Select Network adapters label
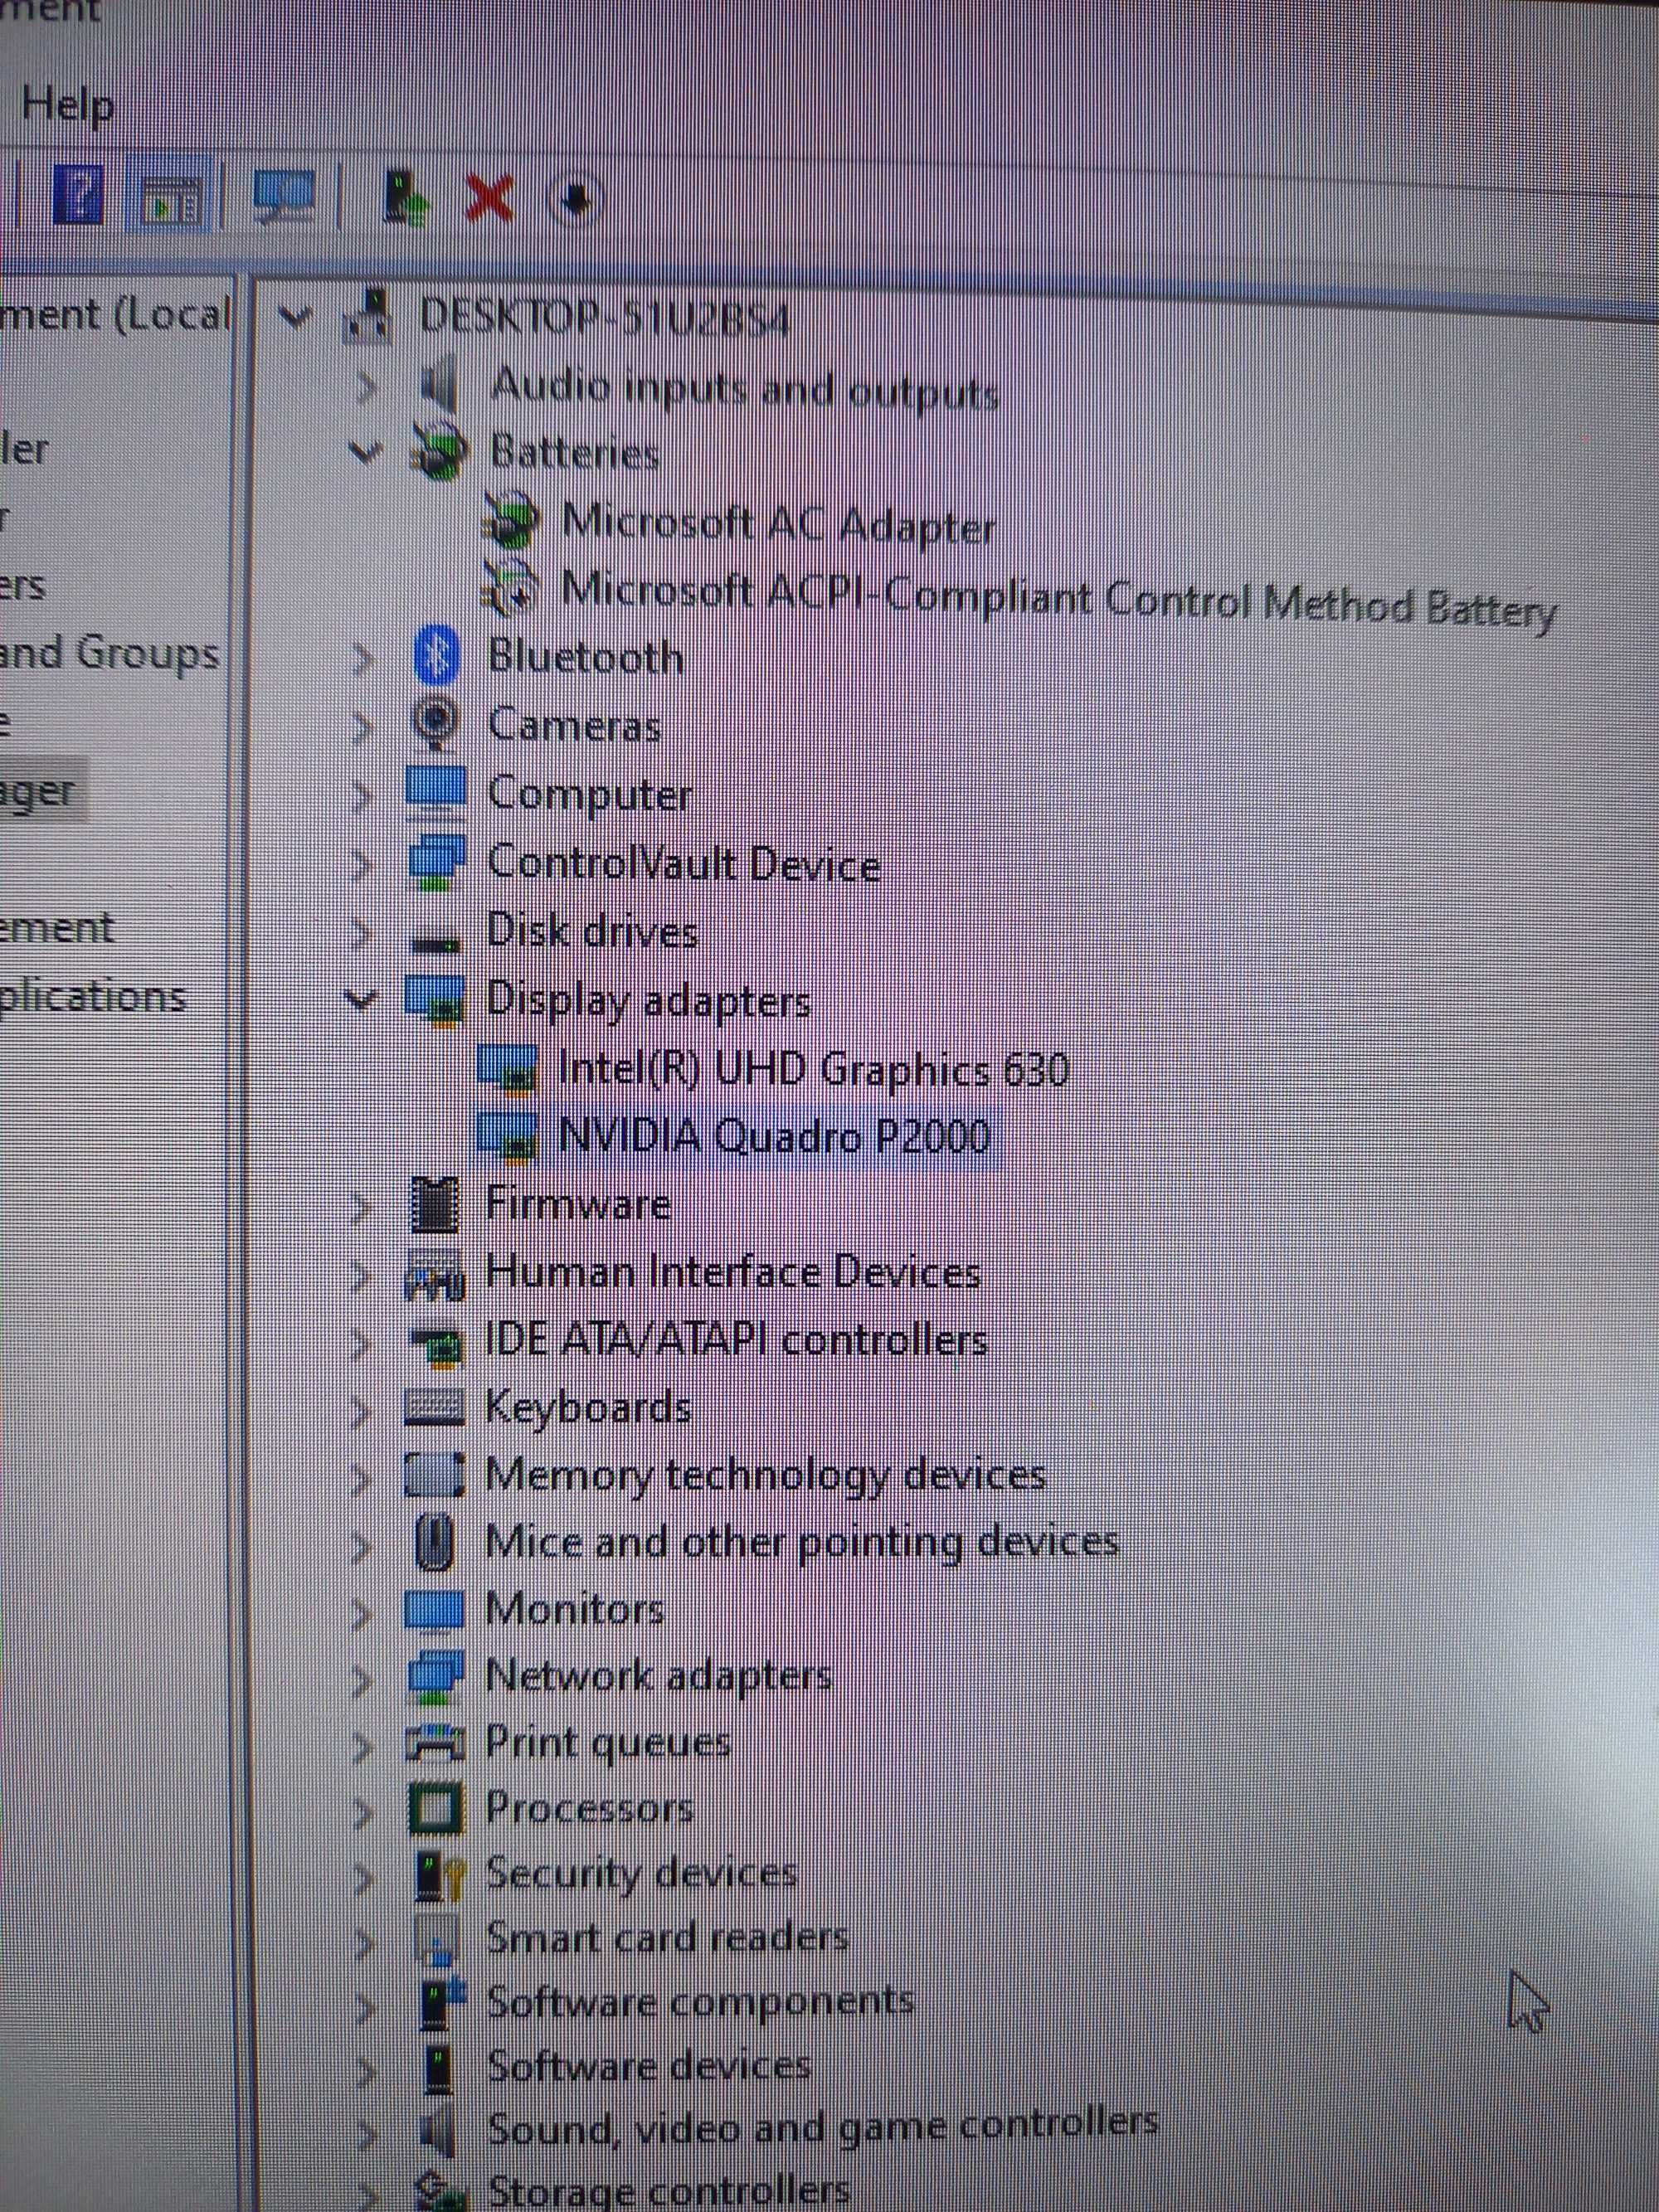1659x2212 pixels. pos(658,1676)
